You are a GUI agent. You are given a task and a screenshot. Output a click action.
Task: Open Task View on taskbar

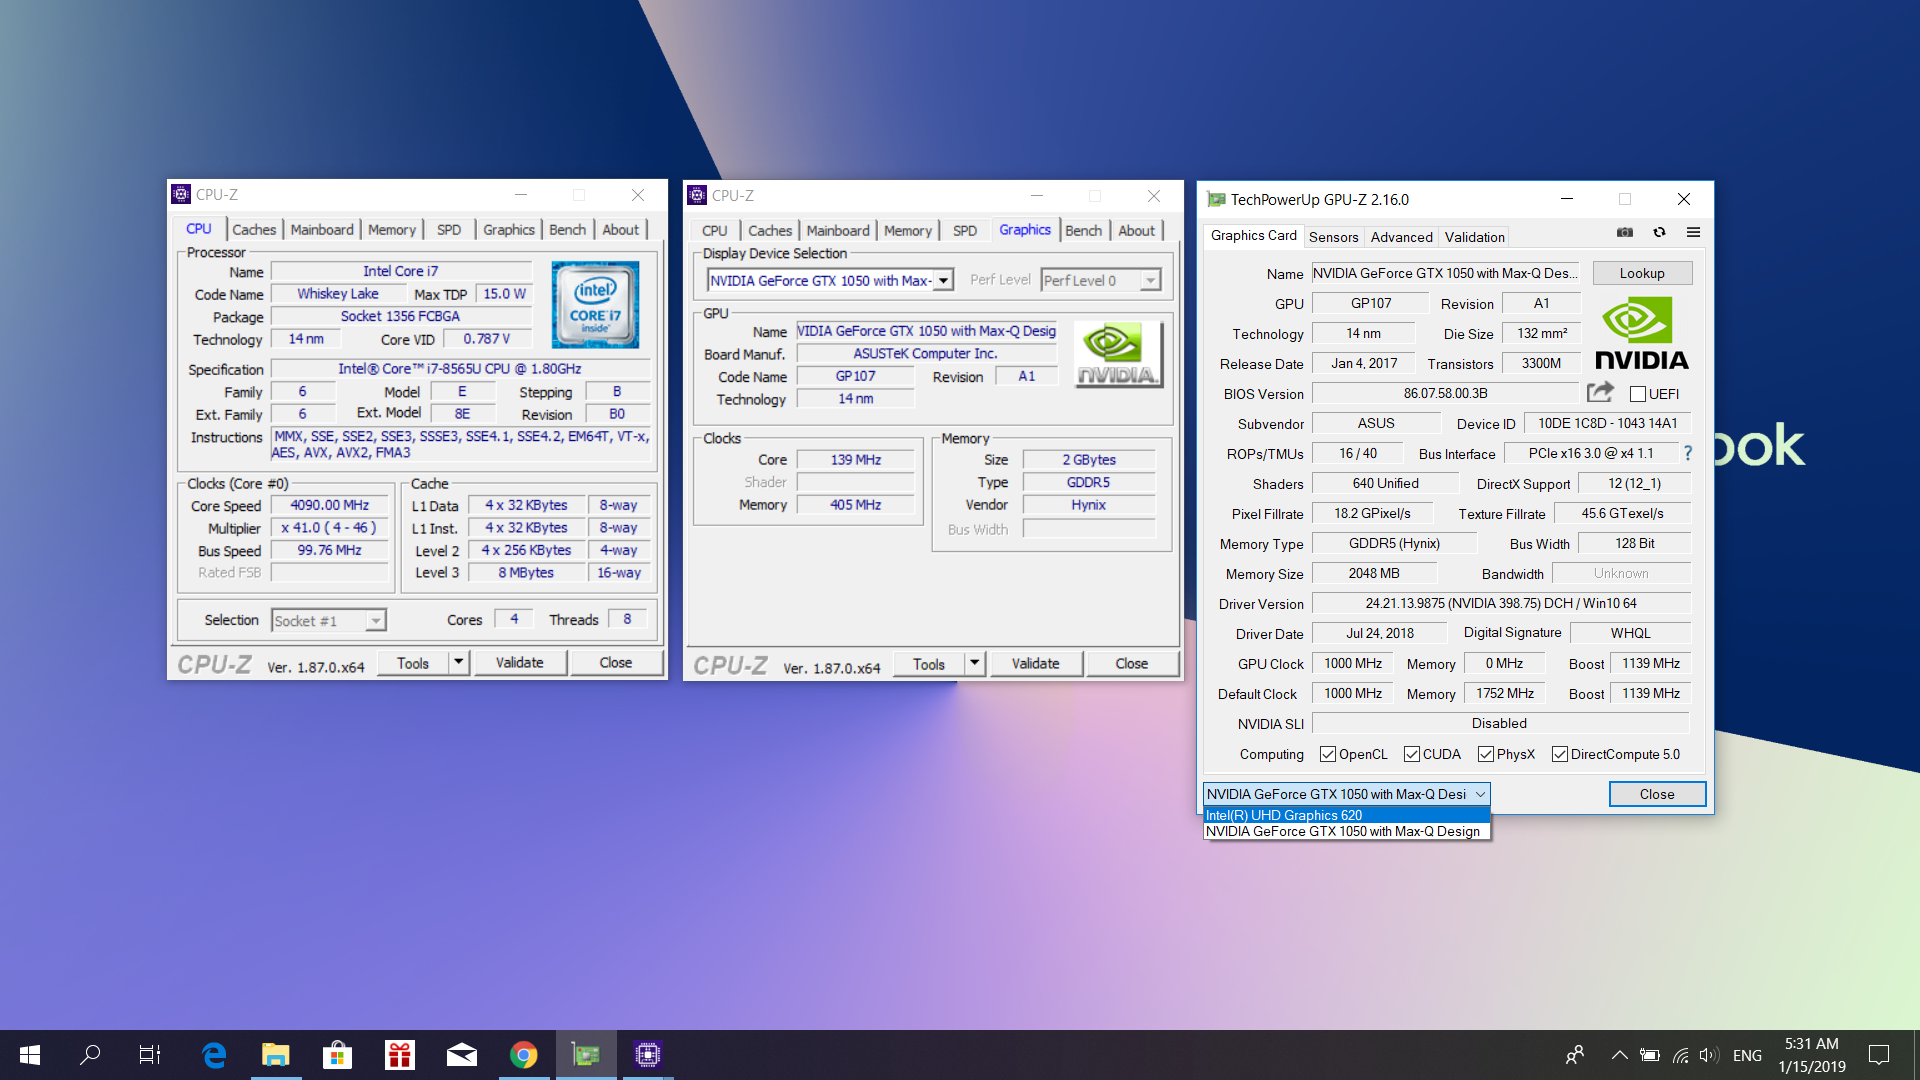point(149,1054)
